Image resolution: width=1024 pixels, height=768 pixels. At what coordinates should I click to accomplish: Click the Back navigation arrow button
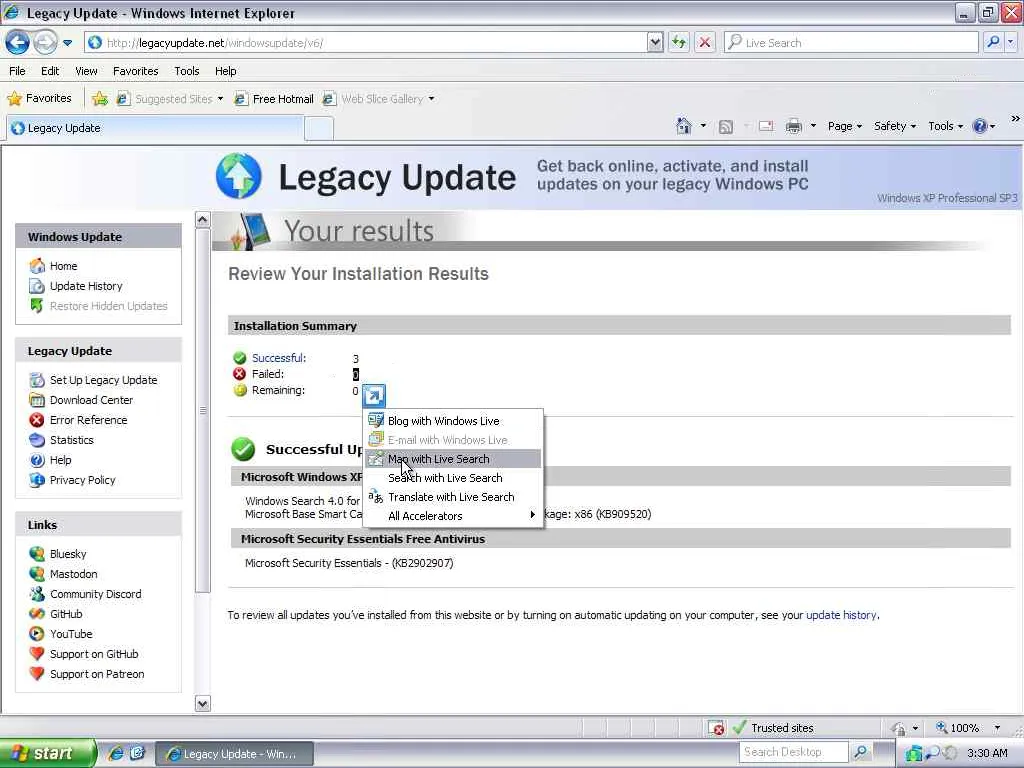18,43
